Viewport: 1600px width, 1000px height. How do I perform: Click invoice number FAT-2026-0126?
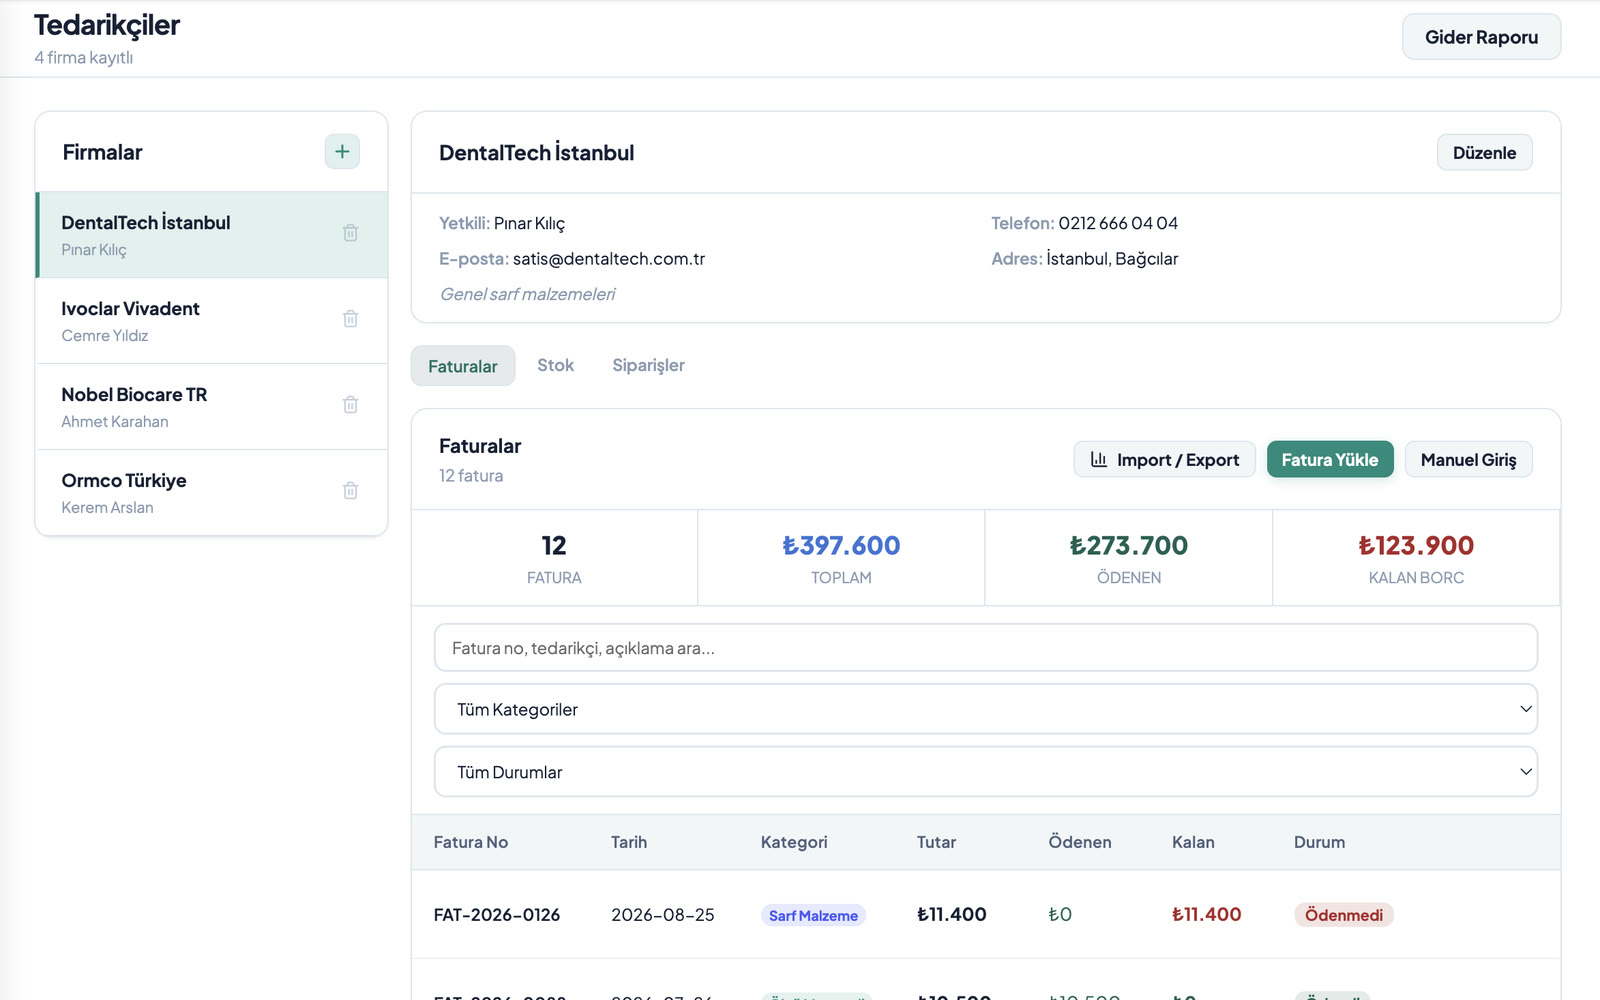point(497,915)
